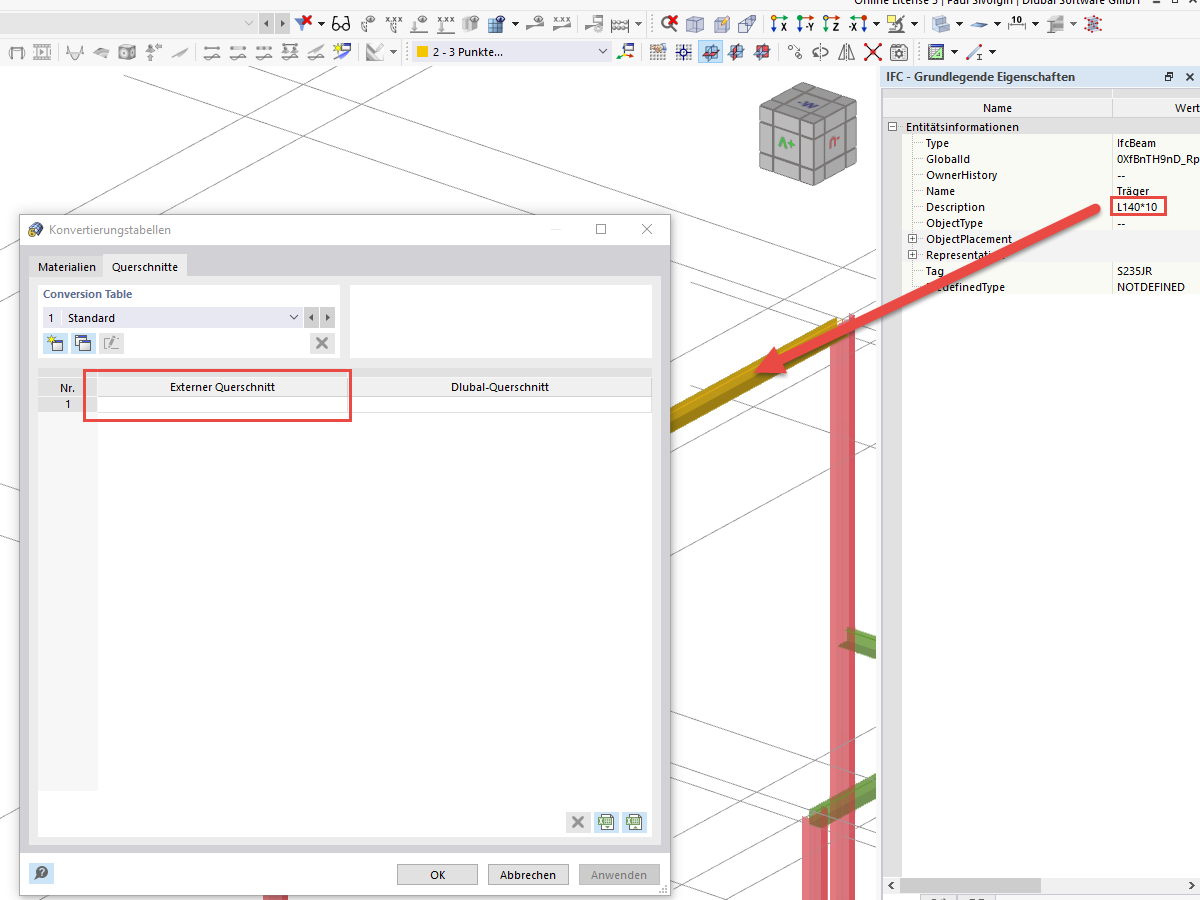Click the rotate icon in second toolbar
The image size is (1200, 900).
click(x=820, y=52)
